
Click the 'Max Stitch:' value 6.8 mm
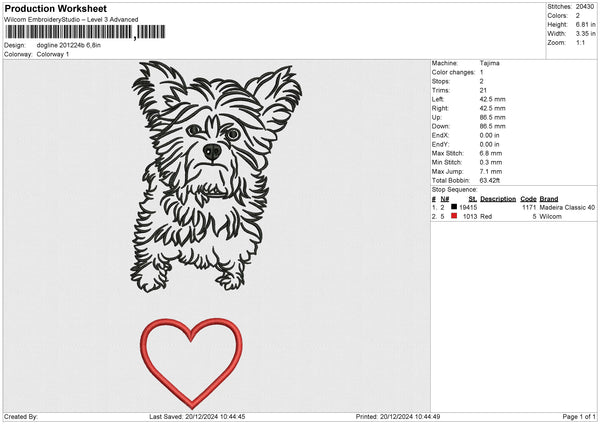pos(491,153)
